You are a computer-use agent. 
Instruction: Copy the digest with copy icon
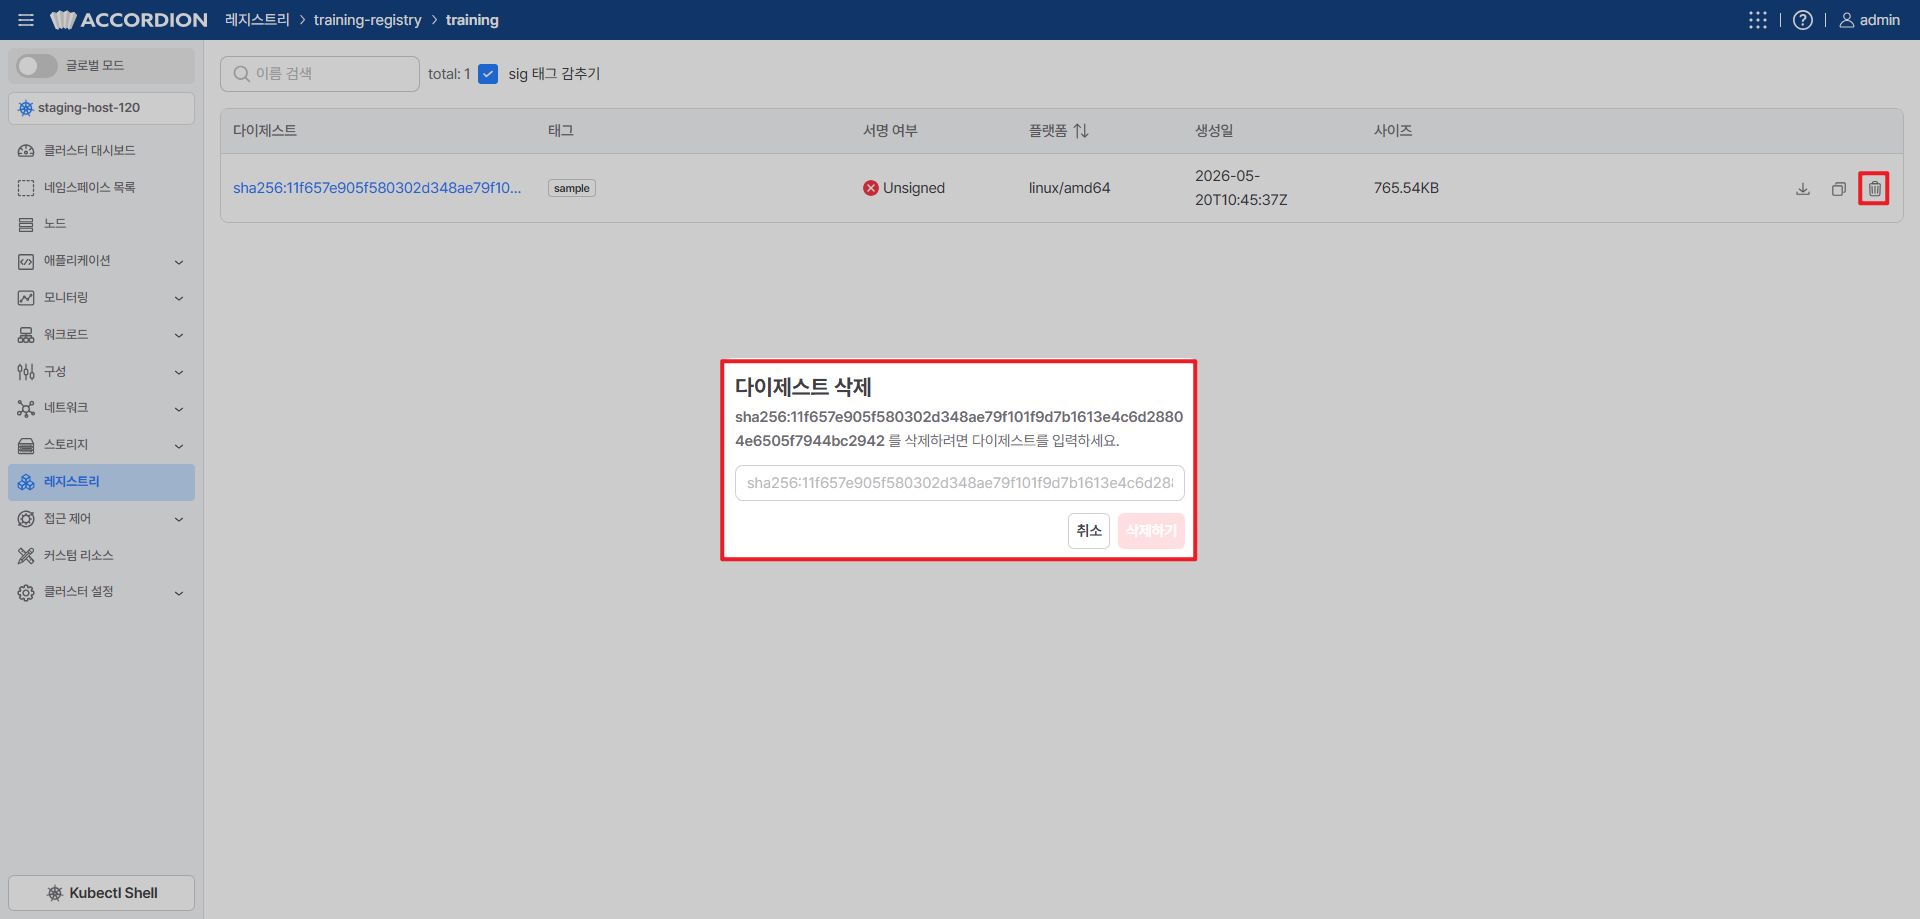coord(1838,189)
